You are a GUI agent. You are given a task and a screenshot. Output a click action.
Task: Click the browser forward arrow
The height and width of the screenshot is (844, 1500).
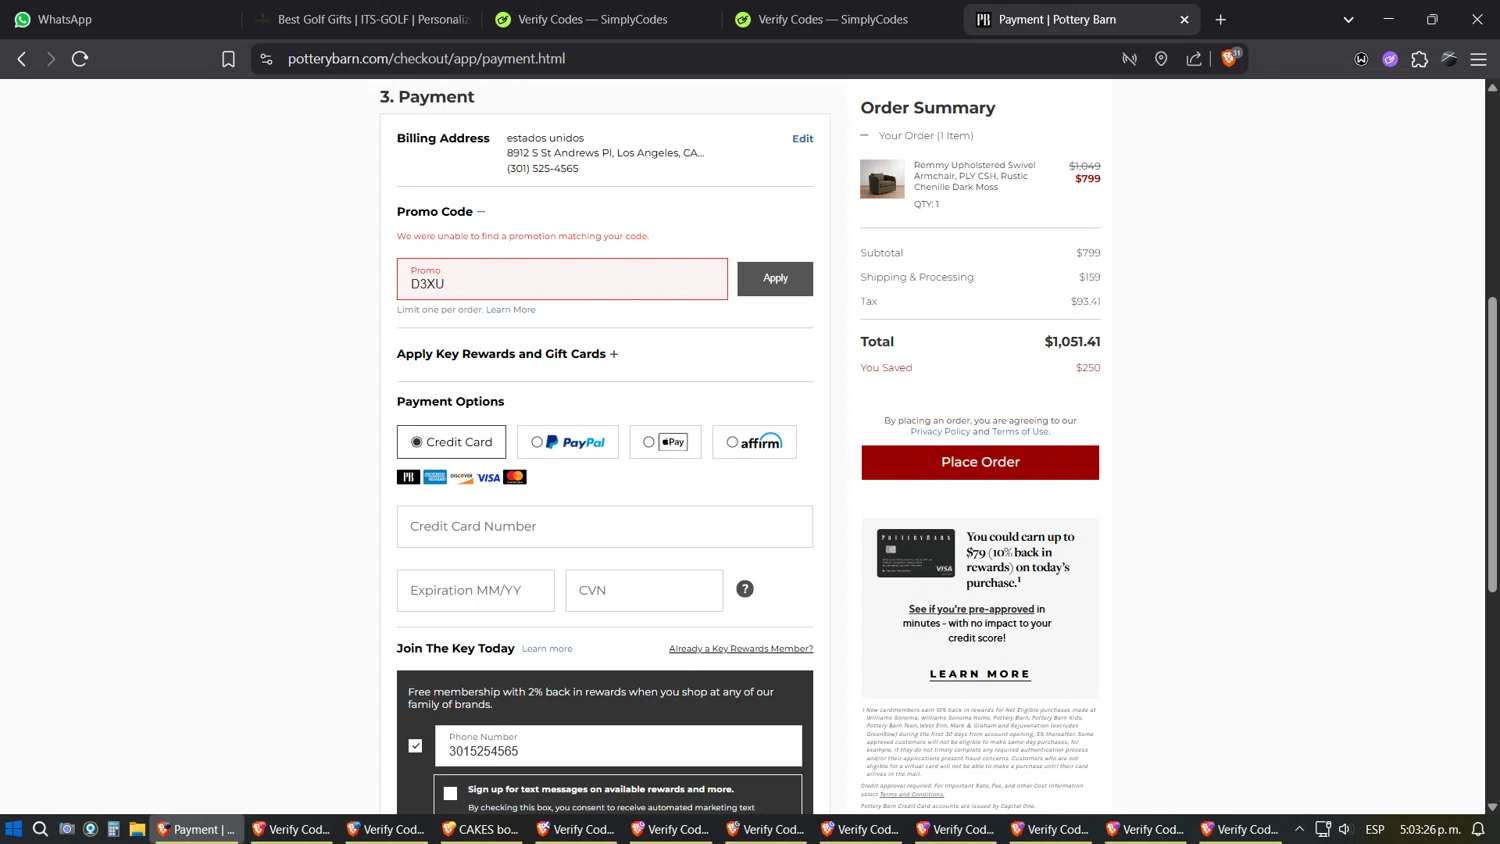(51, 59)
